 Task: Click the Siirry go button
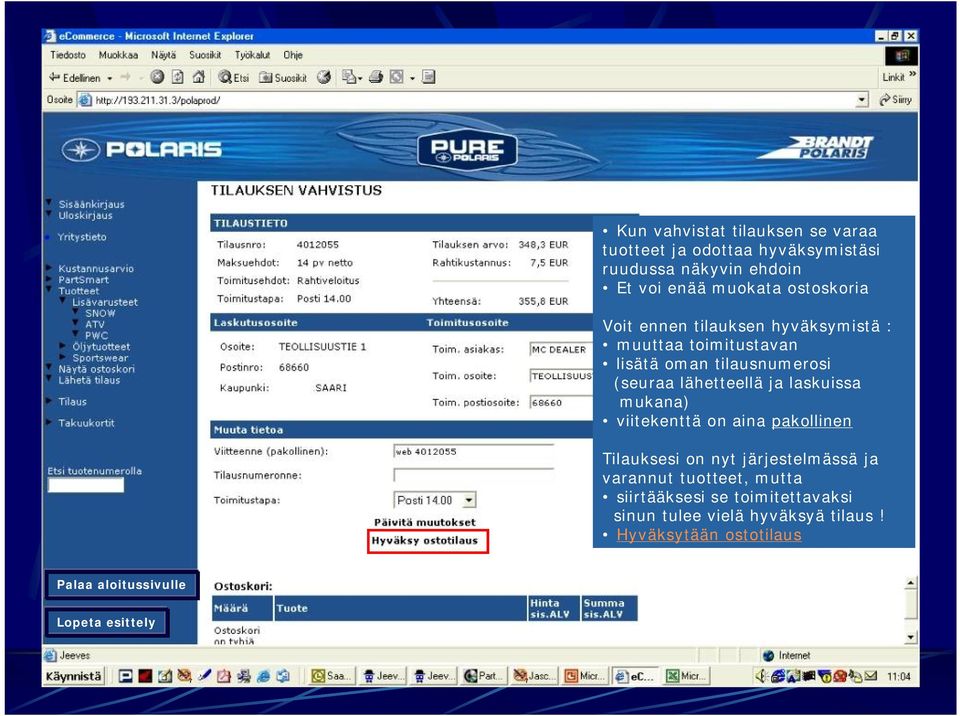tap(895, 99)
